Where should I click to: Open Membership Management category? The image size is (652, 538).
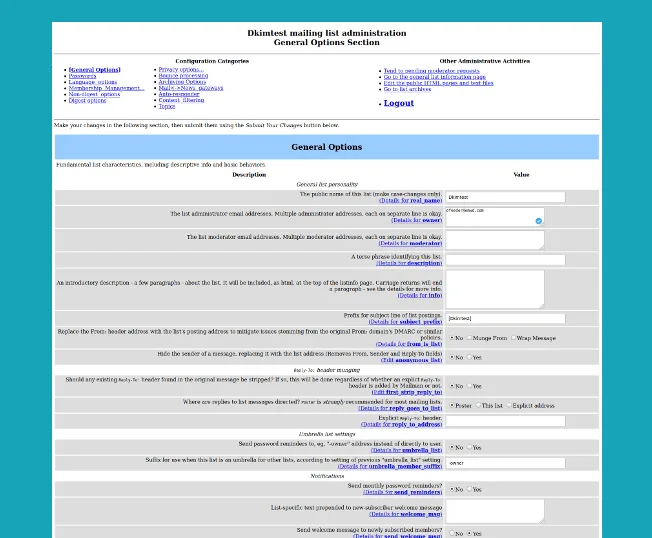(106, 88)
